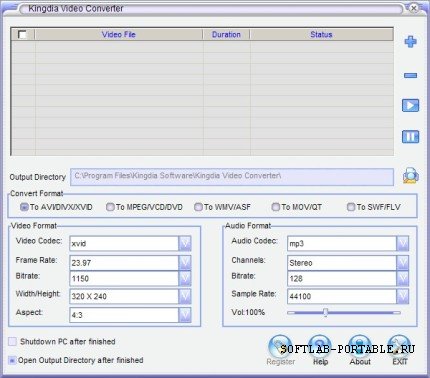430x378 pixels.
Task: Enable Shutdown PC after finished
Action: (12, 341)
